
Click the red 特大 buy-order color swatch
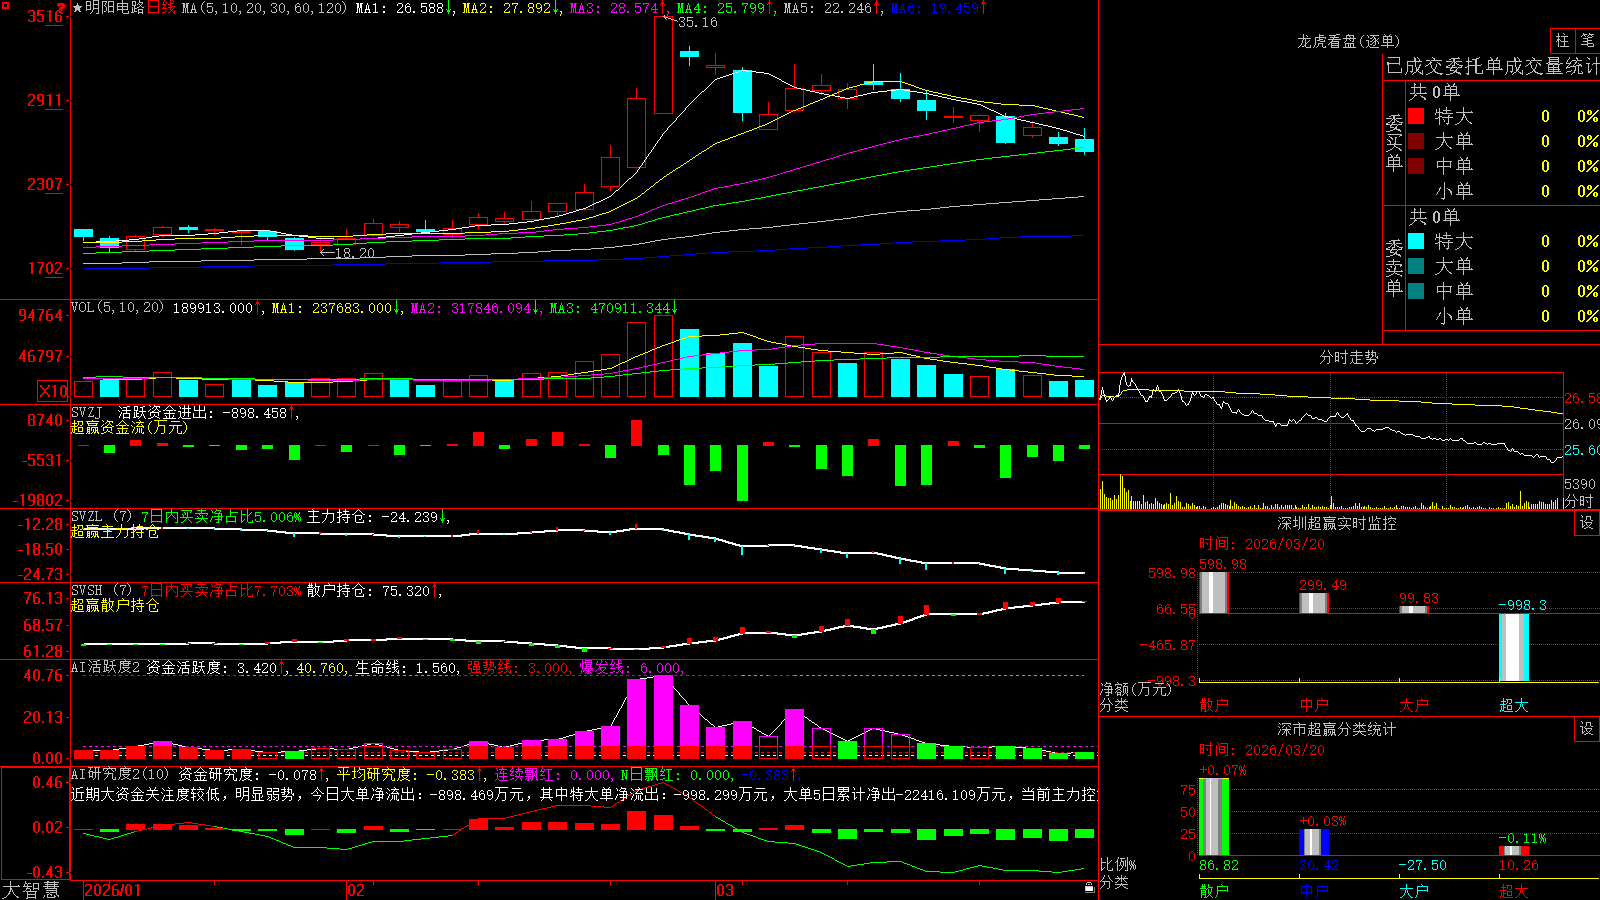[x=1416, y=116]
